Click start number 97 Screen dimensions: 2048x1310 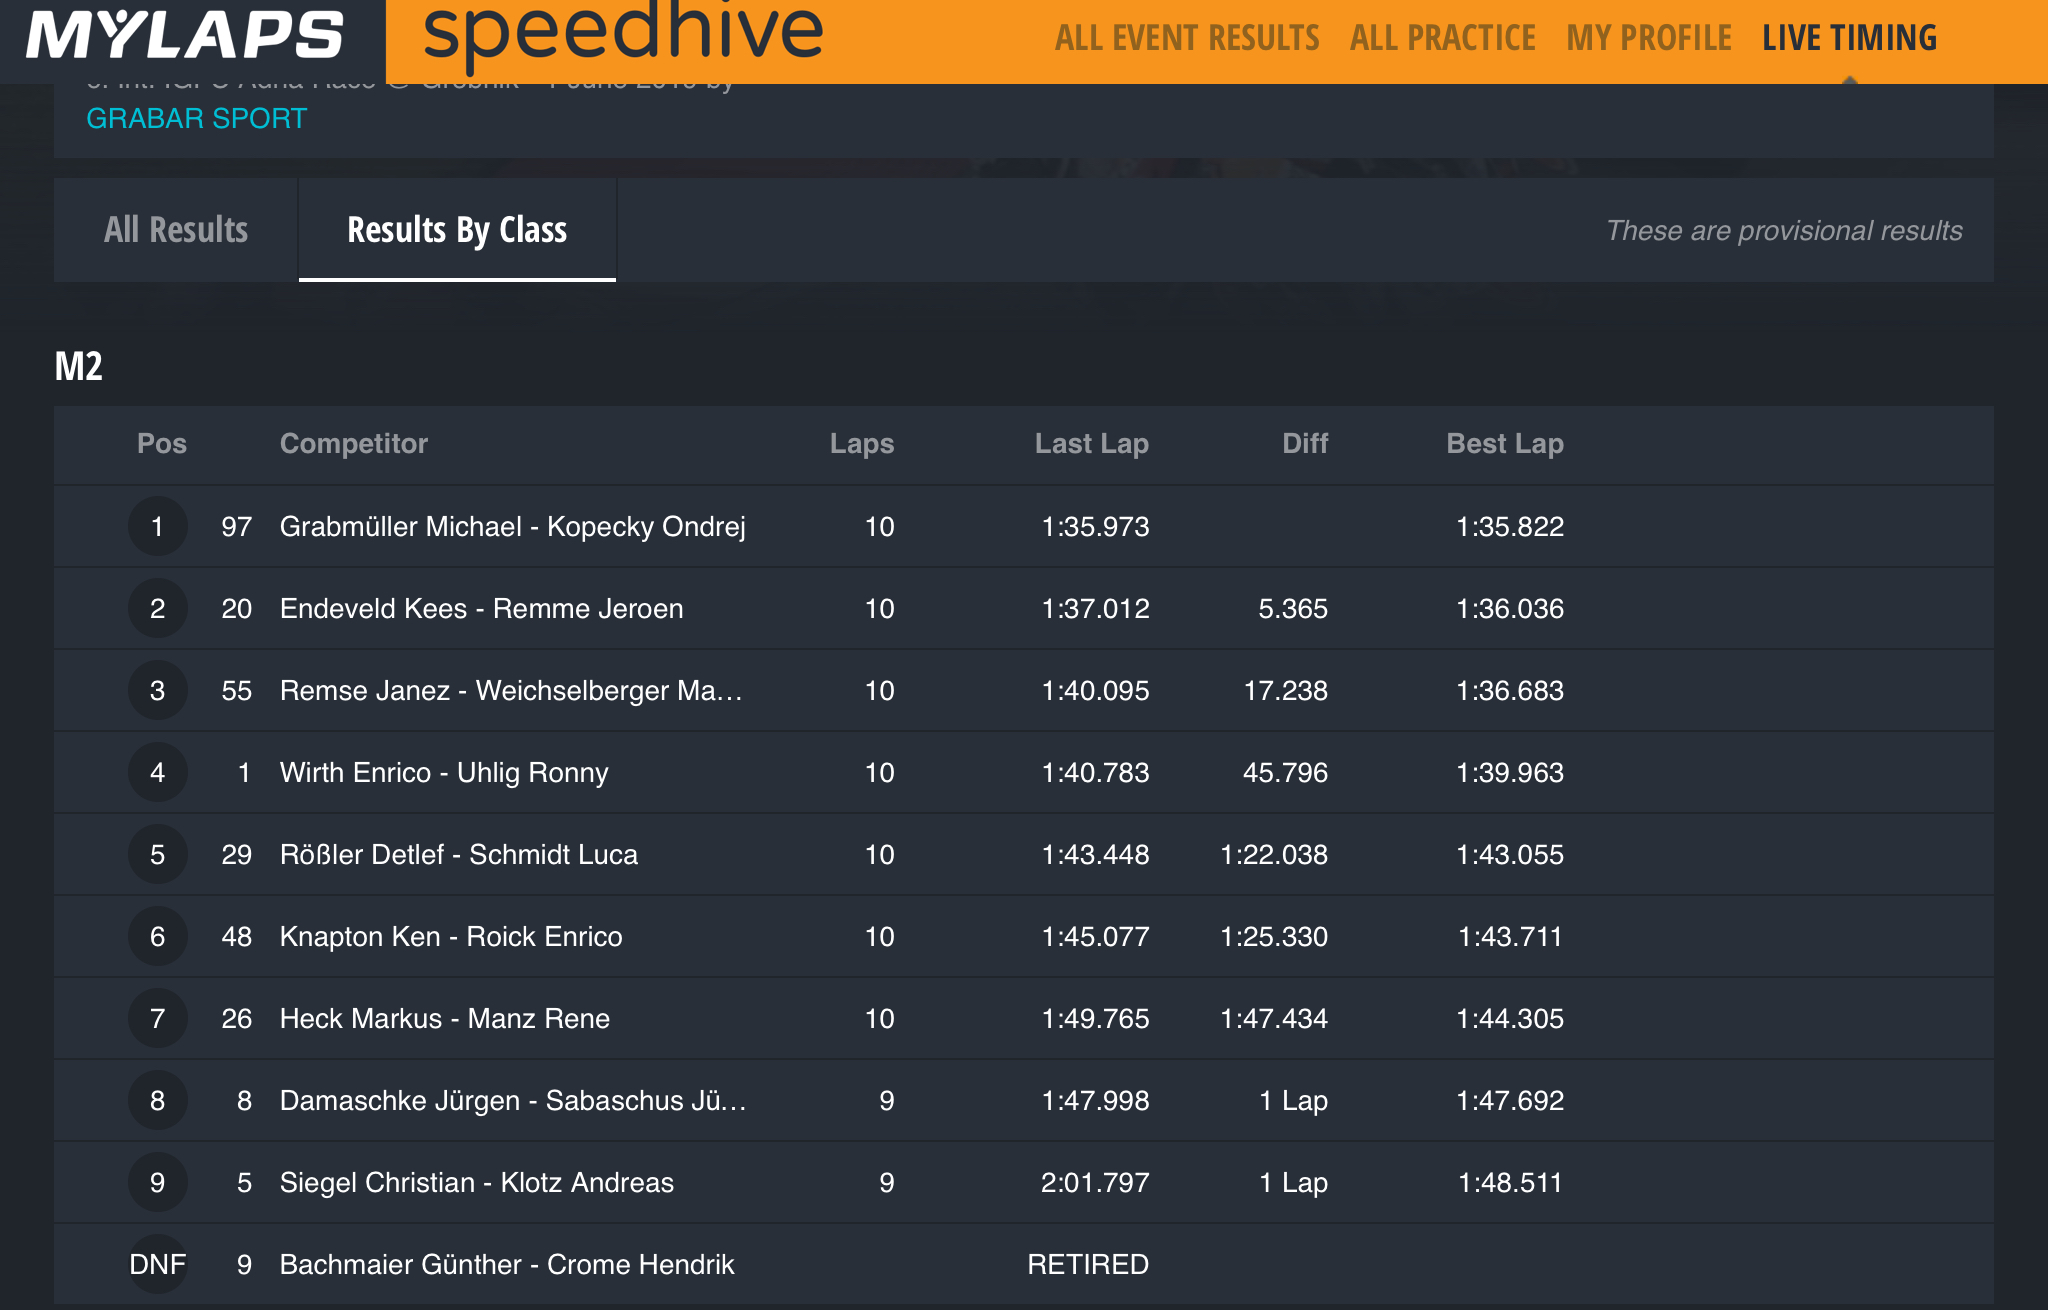click(237, 526)
